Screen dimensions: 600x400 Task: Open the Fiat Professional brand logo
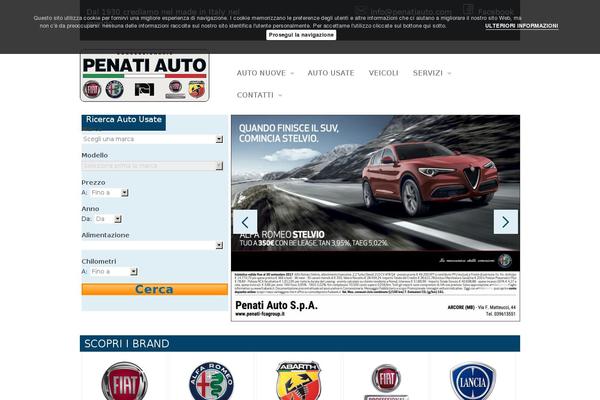tap(386, 382)
